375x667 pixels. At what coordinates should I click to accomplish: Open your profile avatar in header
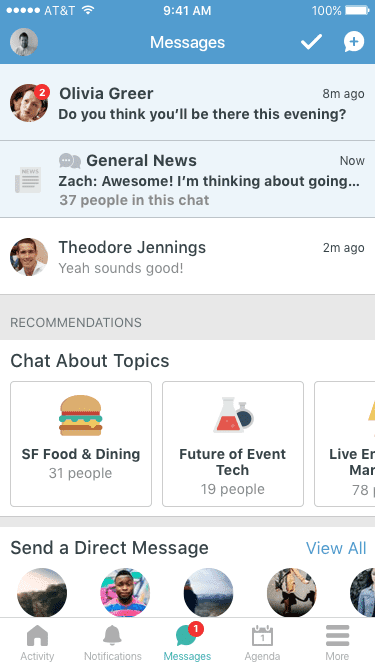pyautogui.click(x=24, y=42)
